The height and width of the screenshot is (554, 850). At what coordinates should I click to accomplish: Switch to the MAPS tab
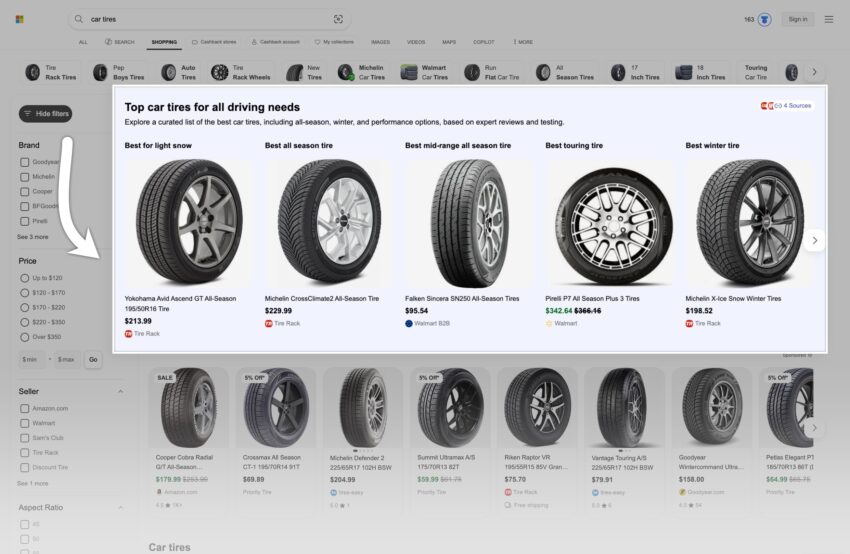point(449,42)
